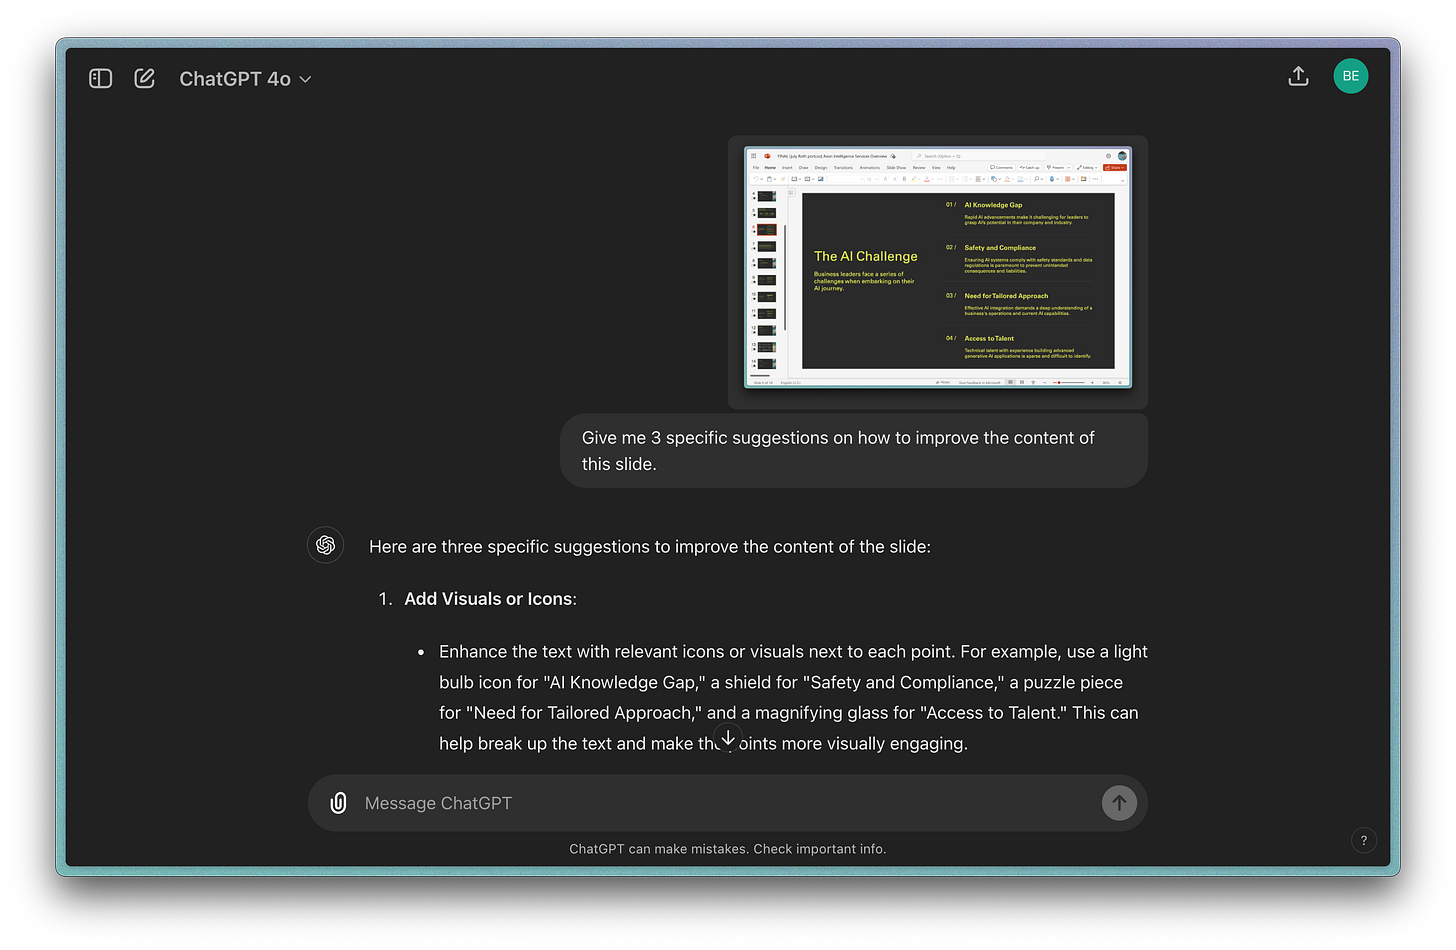Click the paragraph starting "Enhance the text with relevant icons"
Screen dimensions: 1456x950
pos(793,698)
